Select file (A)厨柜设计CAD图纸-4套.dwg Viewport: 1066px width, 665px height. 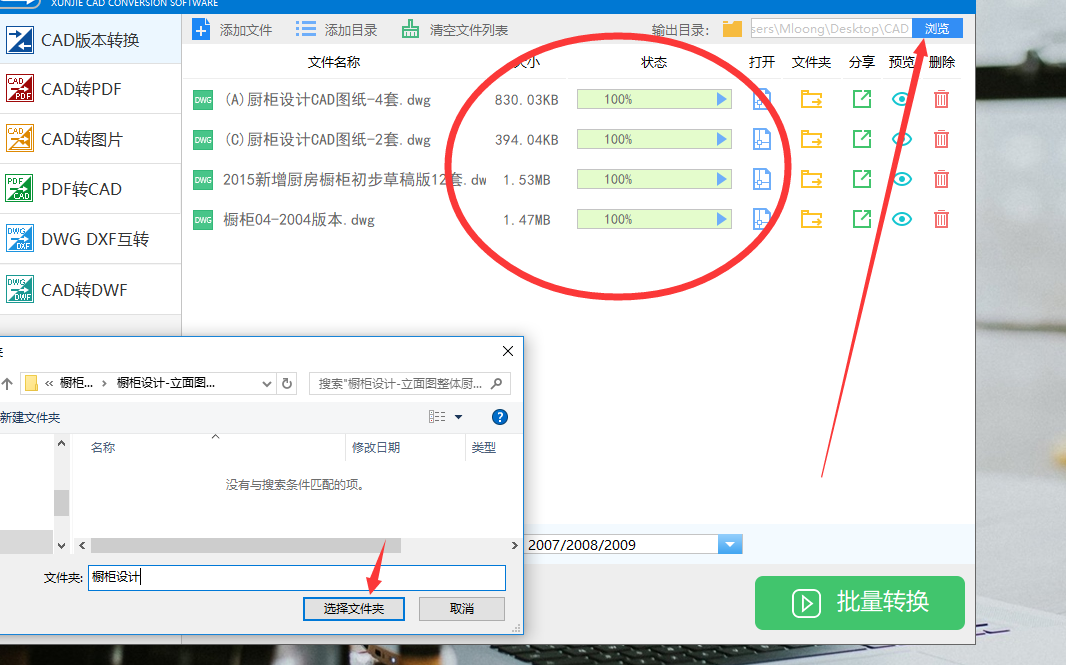point(327,100)
